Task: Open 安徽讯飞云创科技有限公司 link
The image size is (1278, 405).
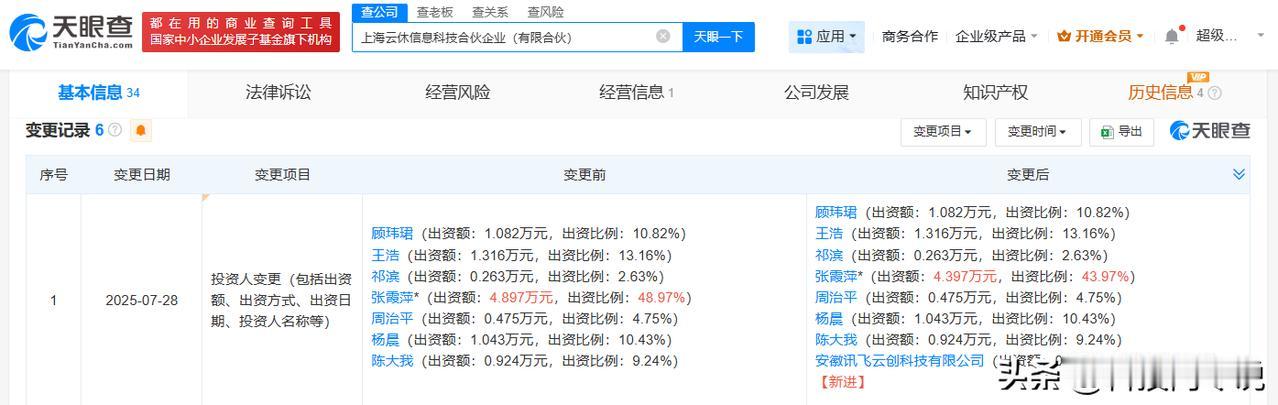Action: click(x=900, y=361)
